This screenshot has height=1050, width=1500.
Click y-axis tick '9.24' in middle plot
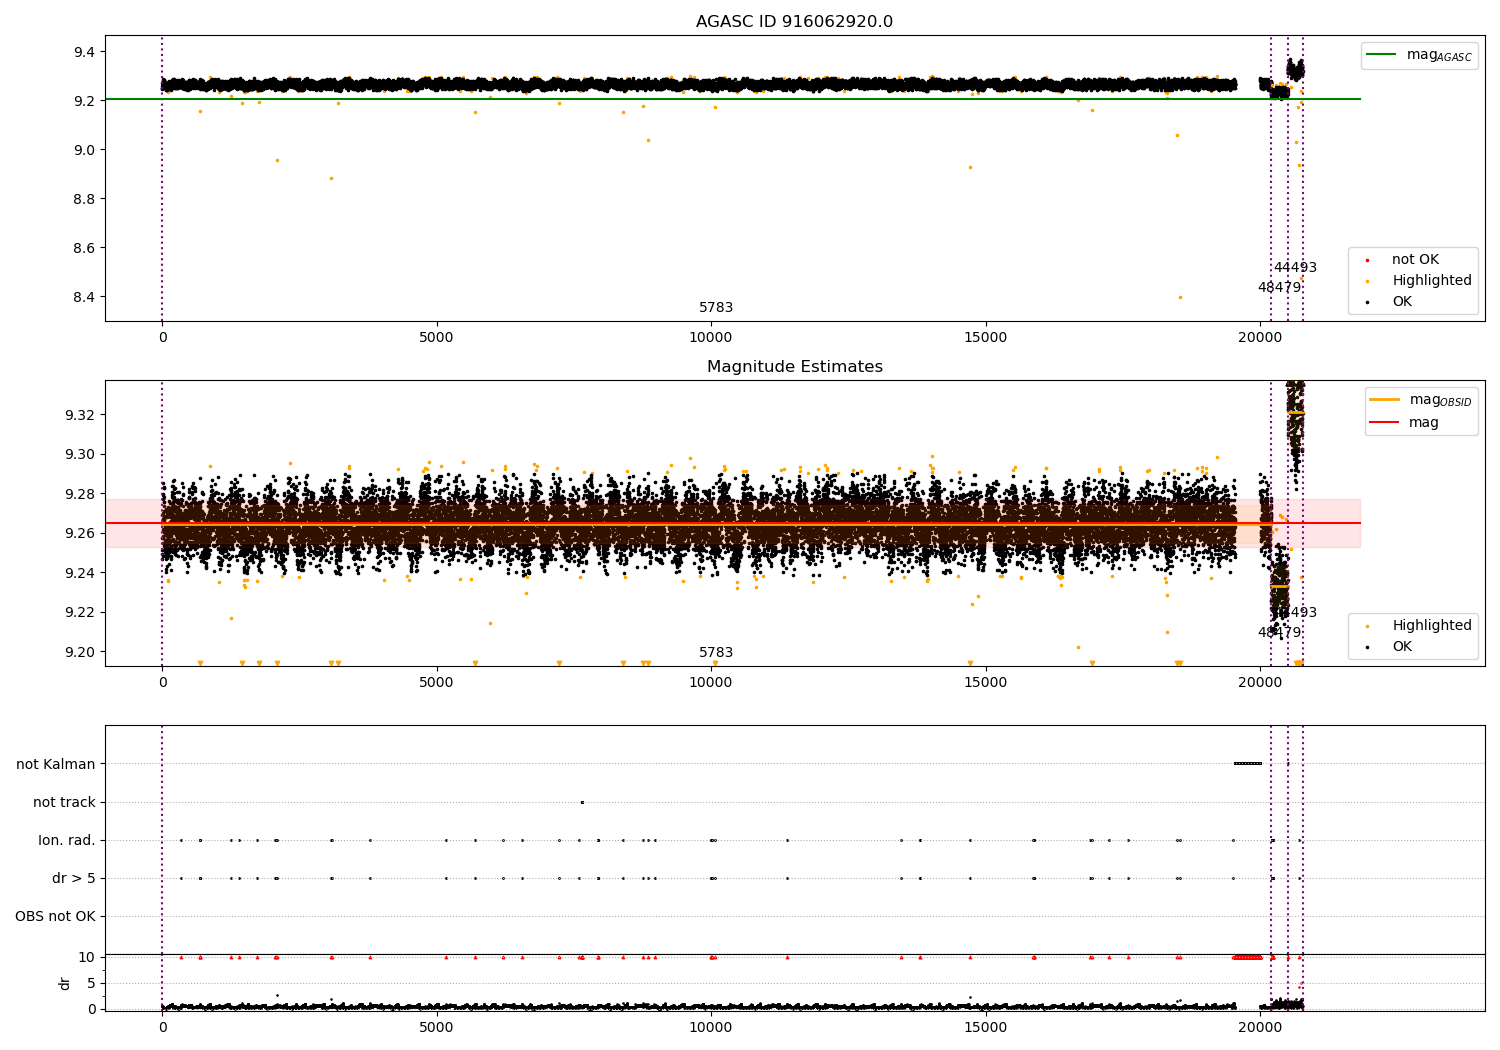coord(81,573)
